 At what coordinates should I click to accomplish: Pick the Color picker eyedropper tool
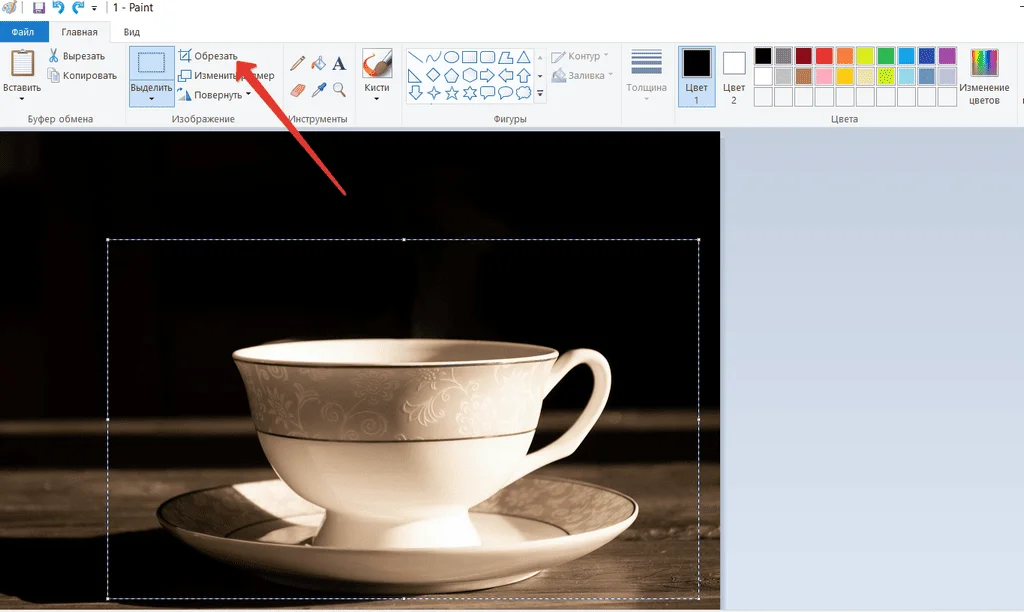click(318, 90)
